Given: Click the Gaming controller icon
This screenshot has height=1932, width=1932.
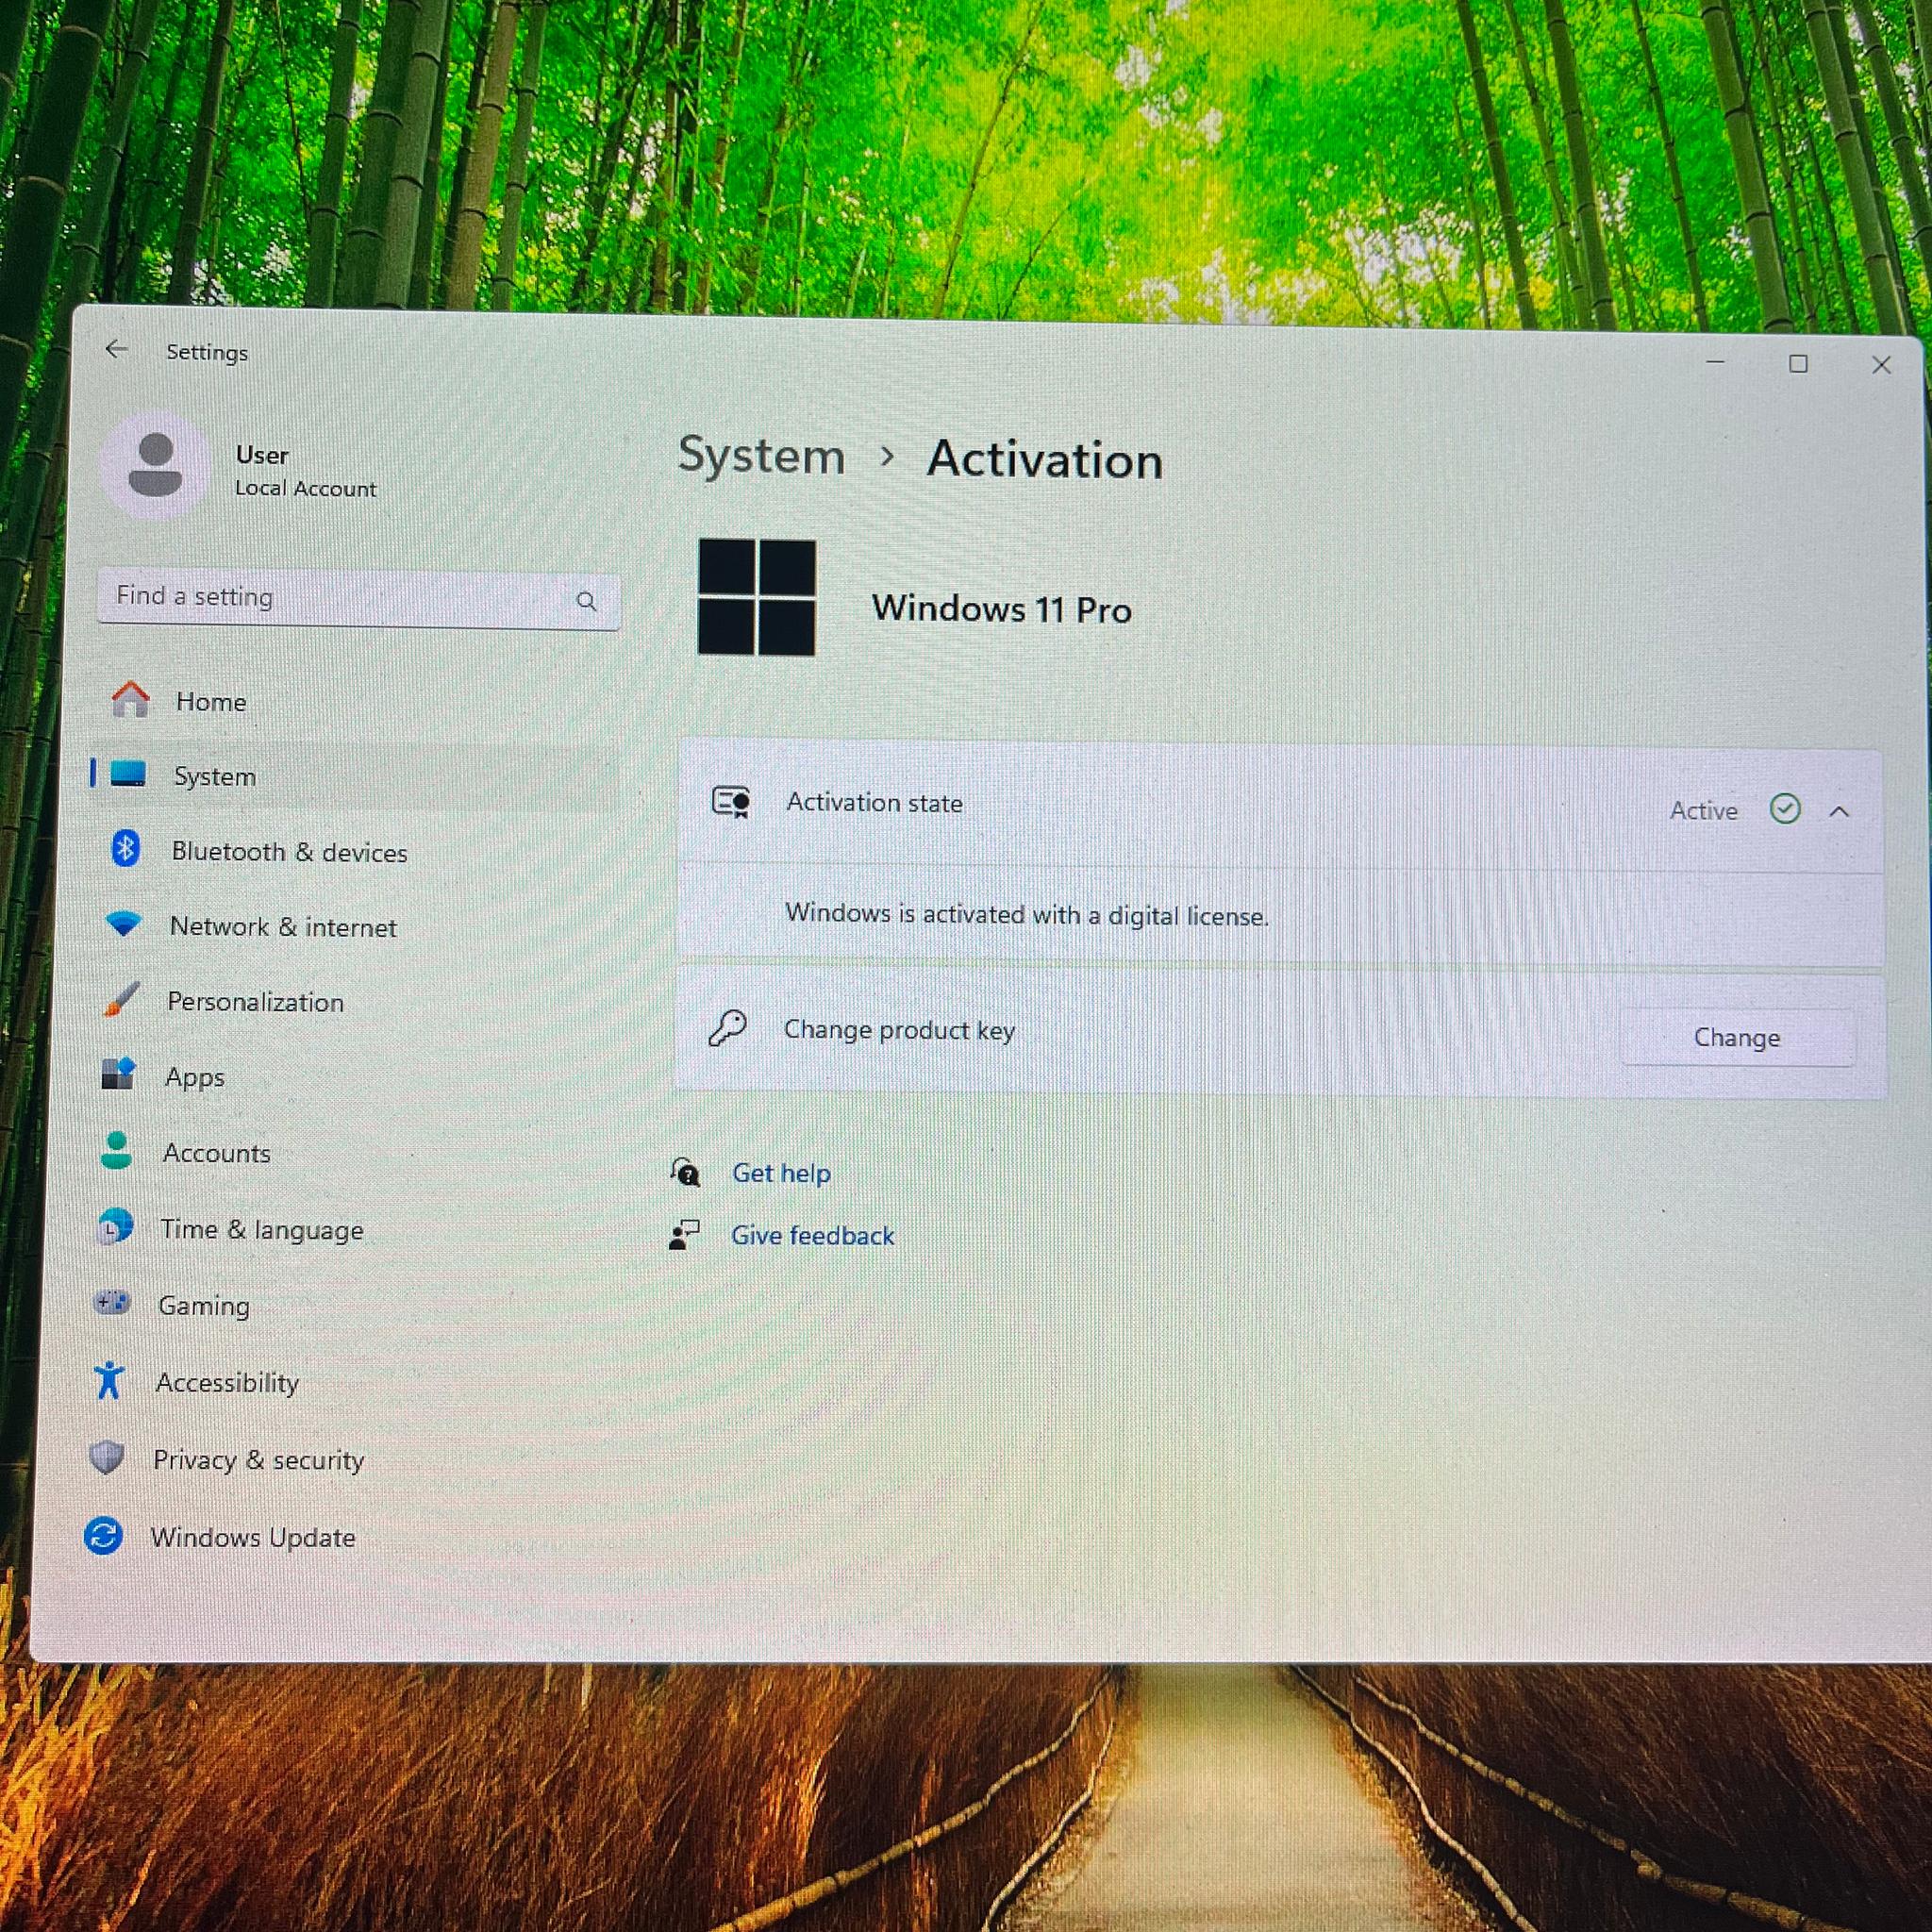Looking at the screenshot, I should tap(112, 1303).
